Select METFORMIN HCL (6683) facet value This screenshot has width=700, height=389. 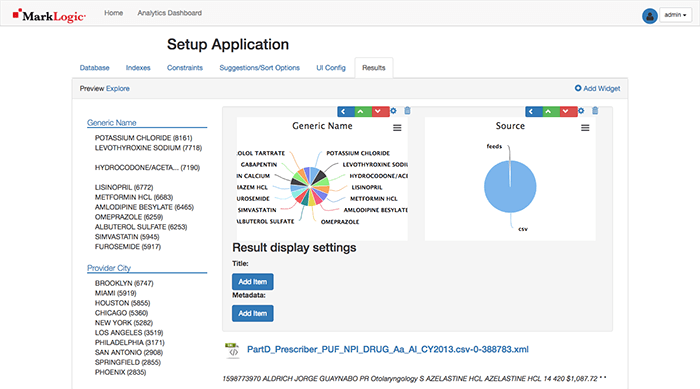[x=134, y=197]
